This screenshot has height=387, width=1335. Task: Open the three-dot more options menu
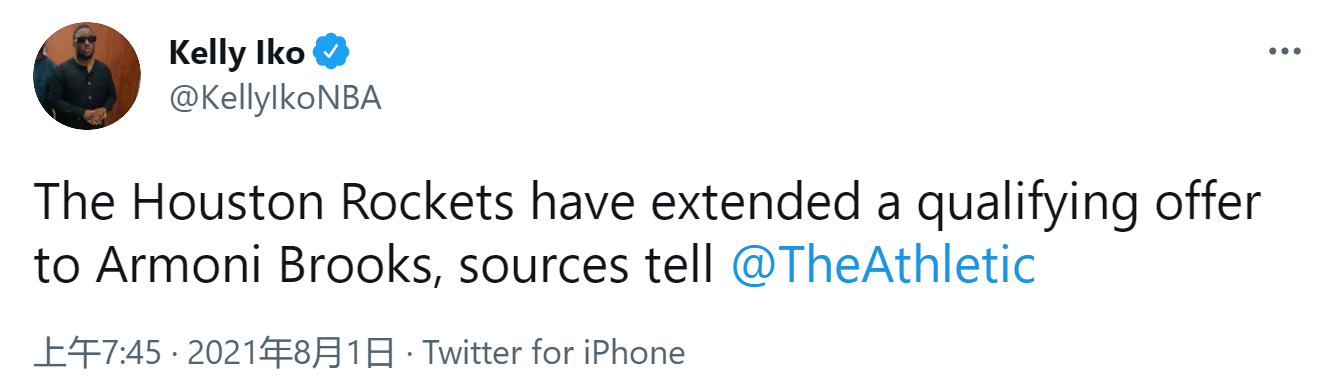pyautogui.click(x=1284, y=51)
